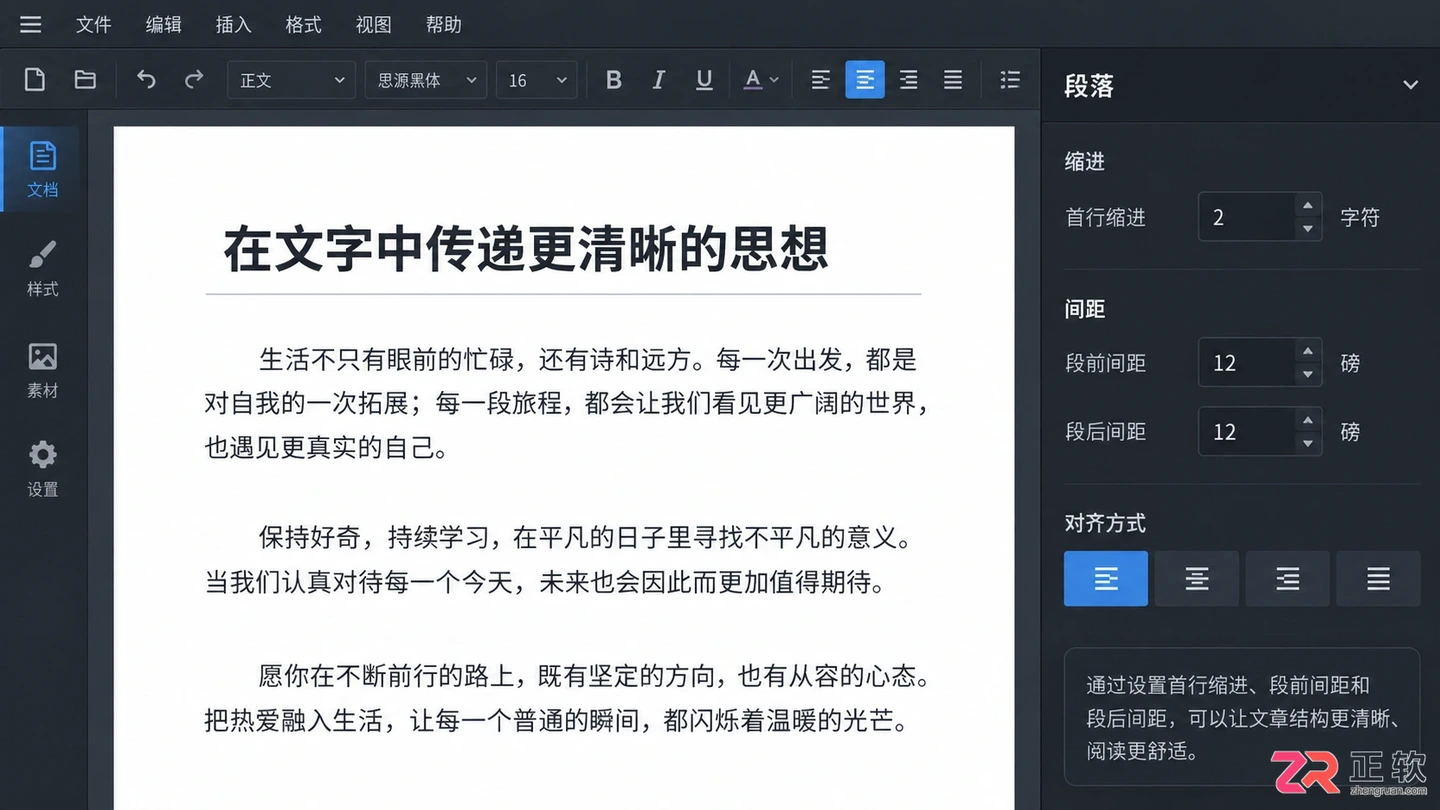Screen dimensions: 1440x810
Task: Open the 样式 brush sidebar tab
Action: [42, 268]
